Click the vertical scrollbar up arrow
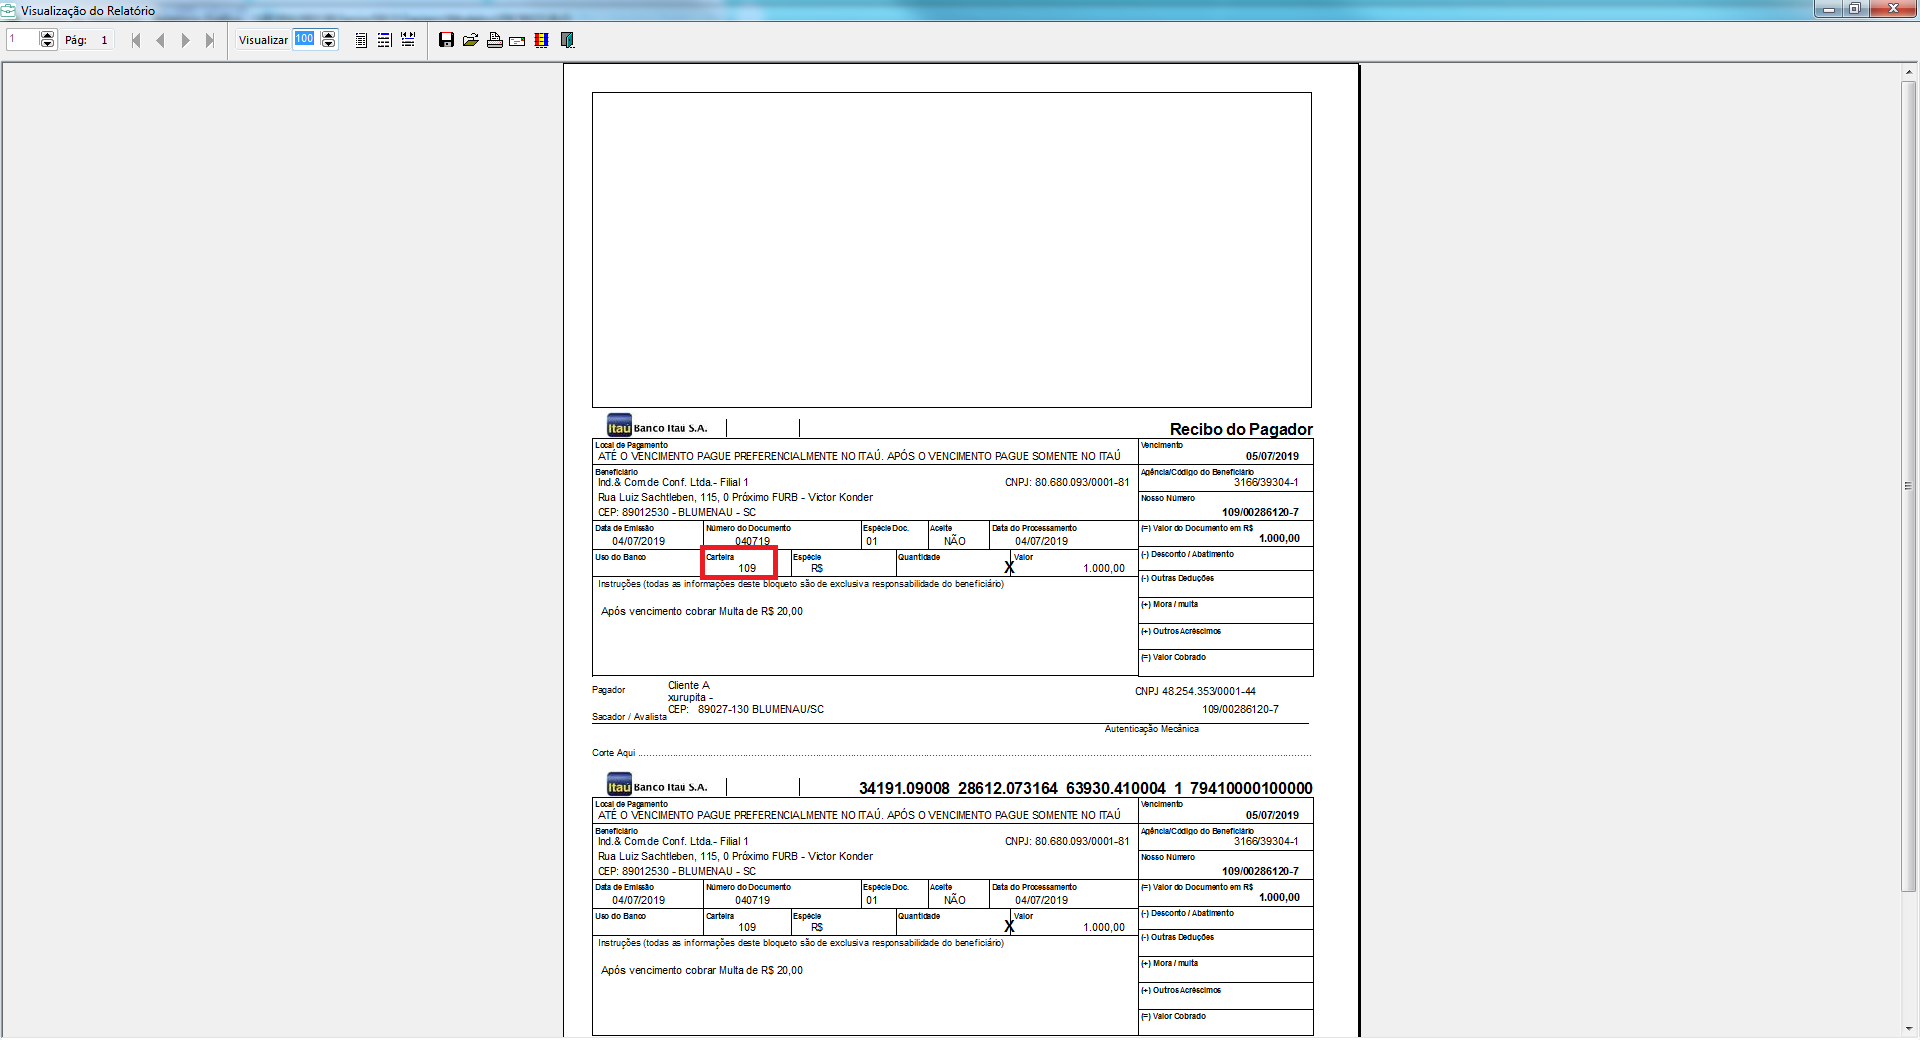Viewport: 1920px width, 1040px height. pos(1909,72)
